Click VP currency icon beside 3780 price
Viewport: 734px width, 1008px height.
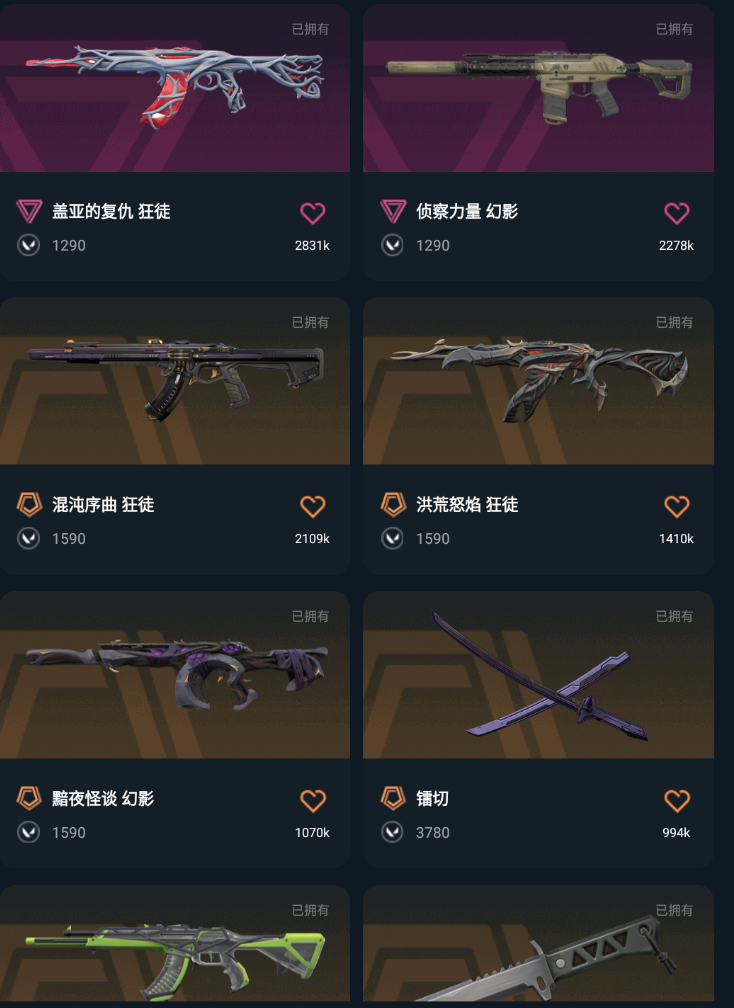pyautogui.click(x=392, y=832)
